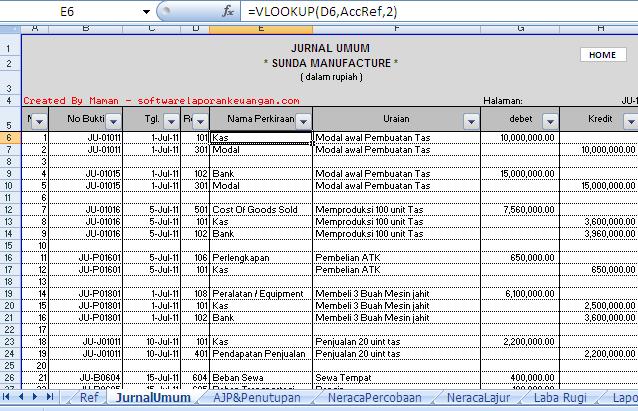This screenshot has height=411, width=638.
Task: Select column header G
Action: (521, 29)
